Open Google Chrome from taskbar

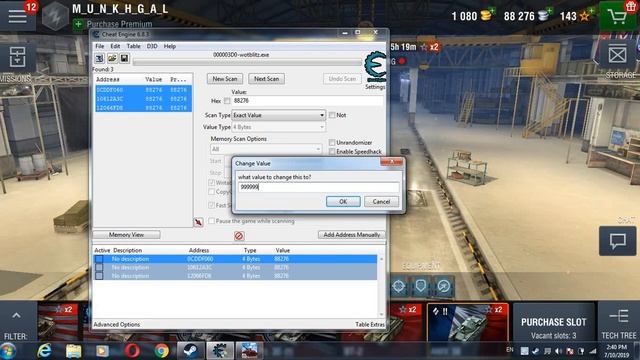point(162,351)
